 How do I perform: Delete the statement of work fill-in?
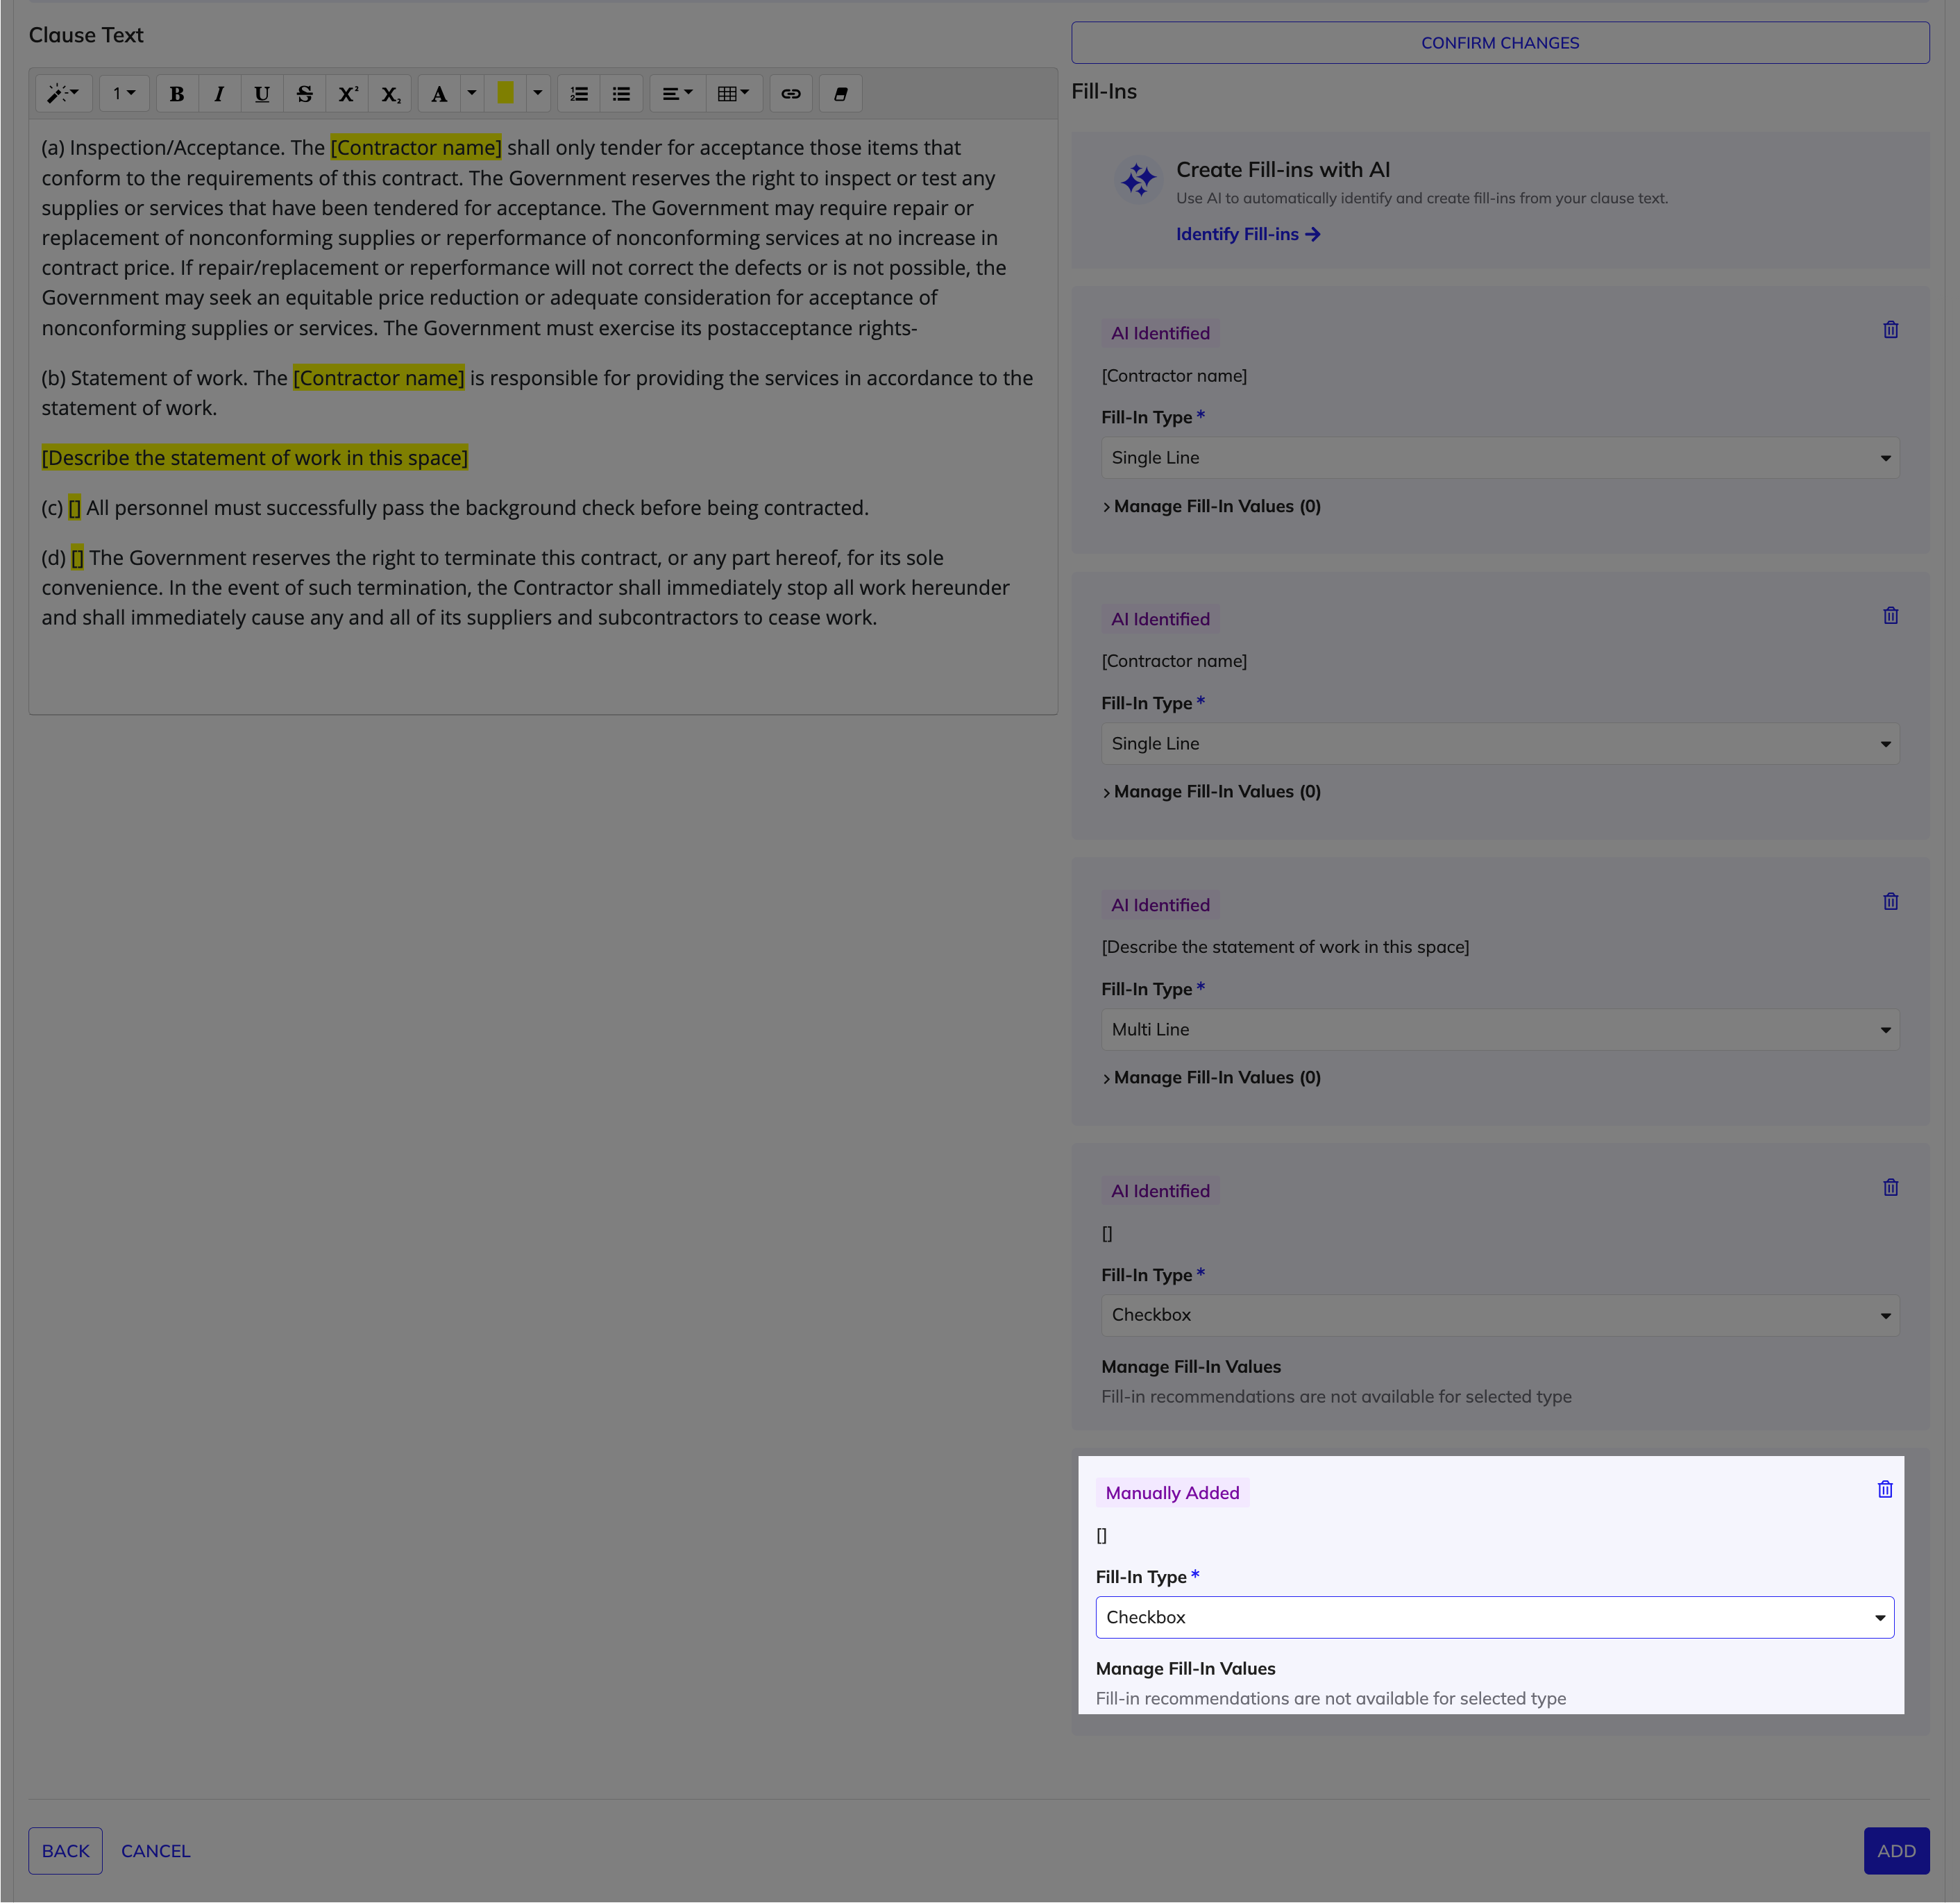click(1890, 902)
